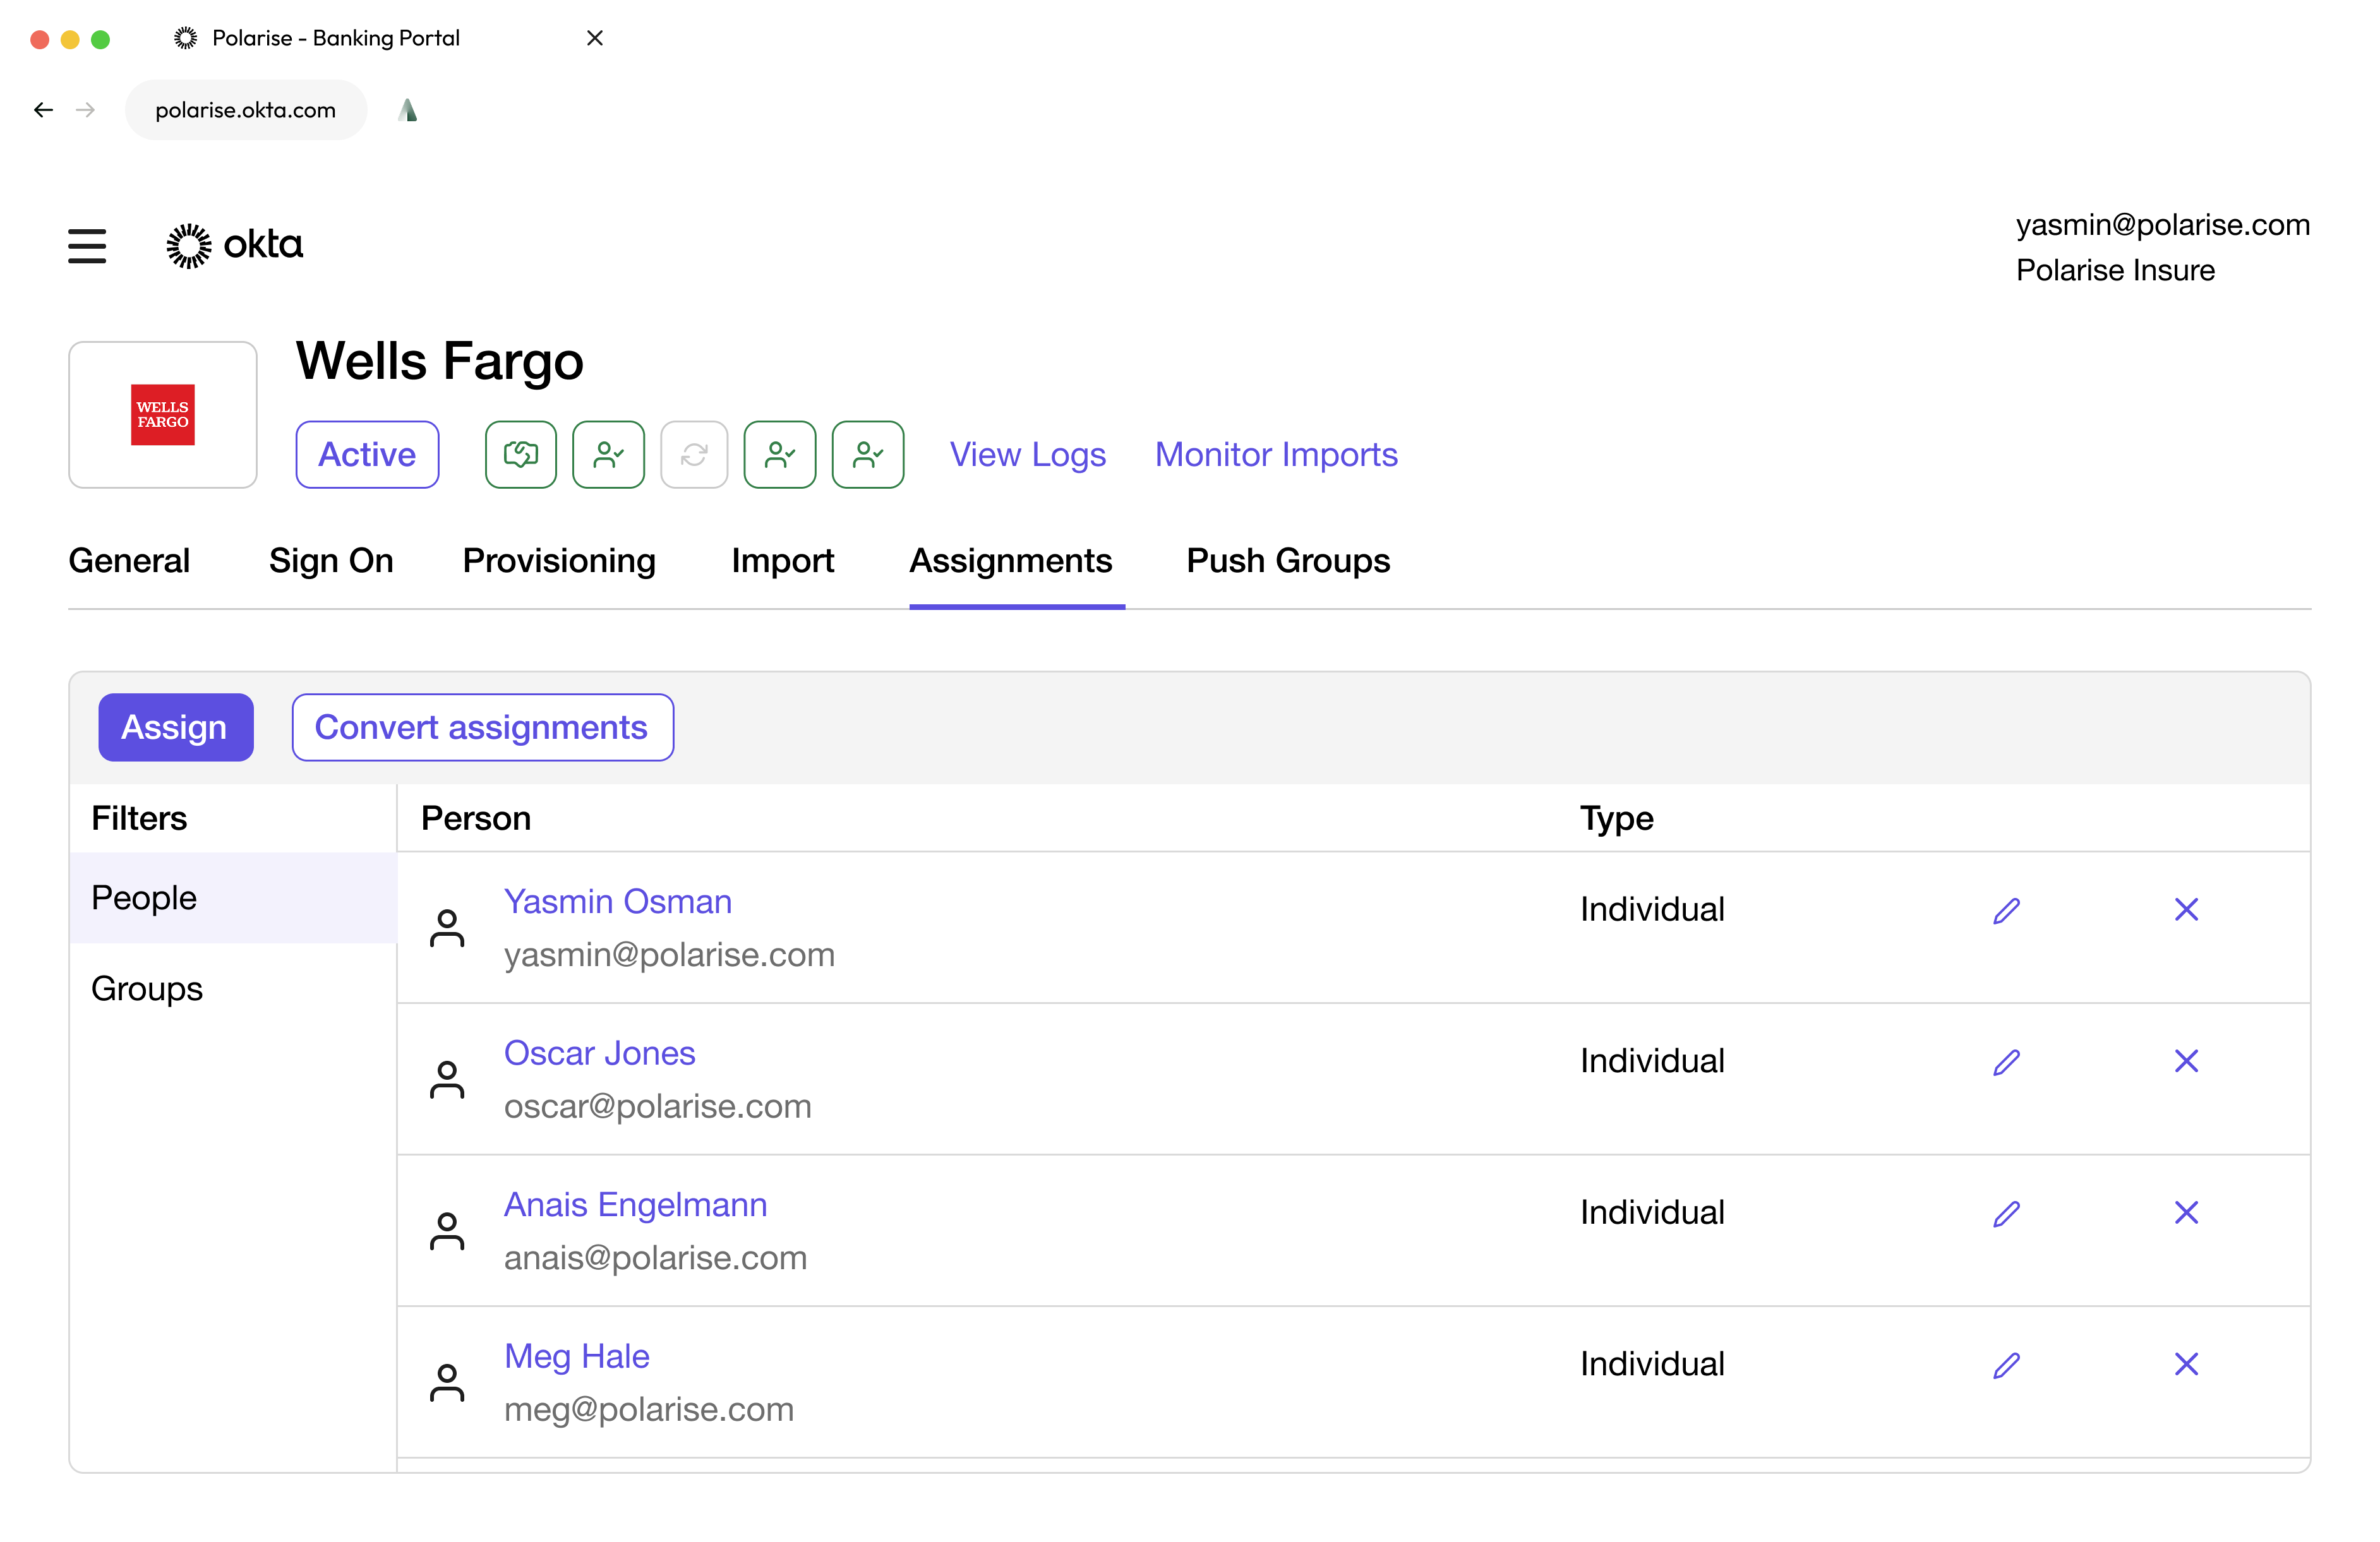Edit Meg Hale's assignment with the pencil
Screen dimensions: 2380x1542
[x=2006, y=1365]
